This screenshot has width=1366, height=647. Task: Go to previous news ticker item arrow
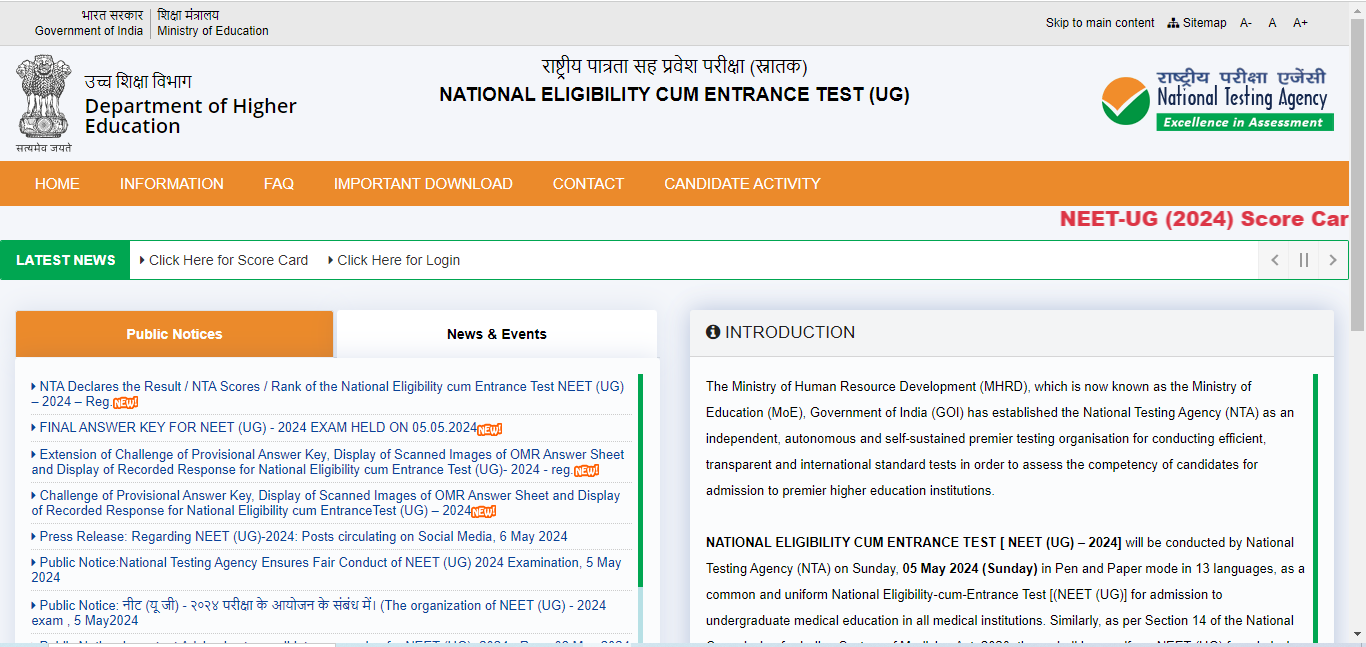(1274, 260)
